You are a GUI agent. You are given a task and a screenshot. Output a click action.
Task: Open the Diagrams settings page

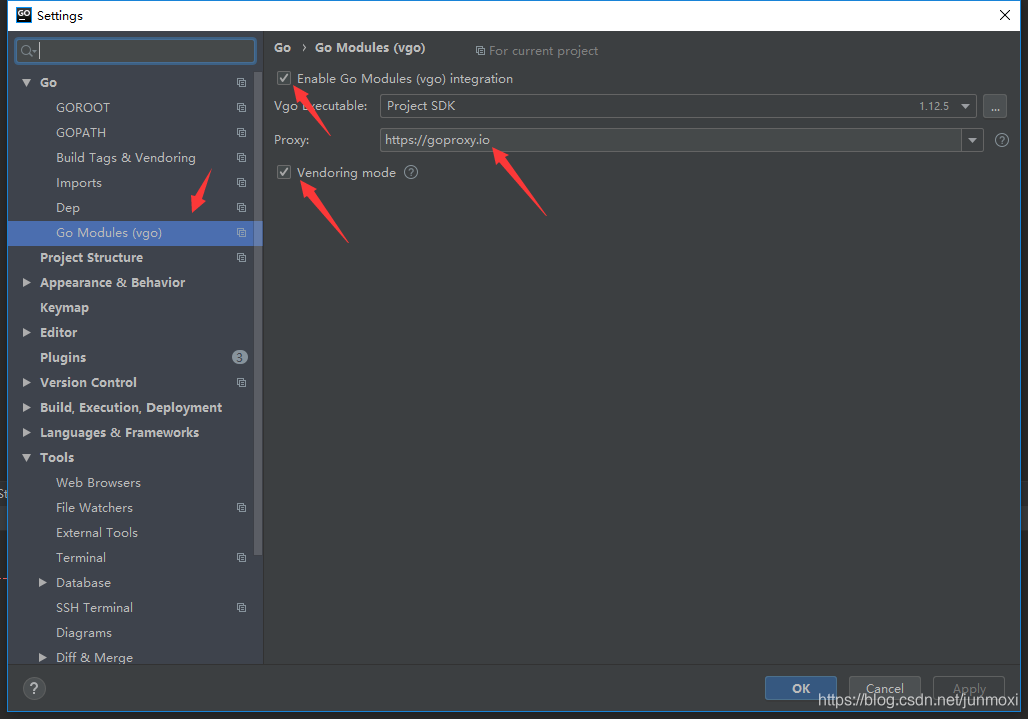pyautogui.click(x=84, y=632)
